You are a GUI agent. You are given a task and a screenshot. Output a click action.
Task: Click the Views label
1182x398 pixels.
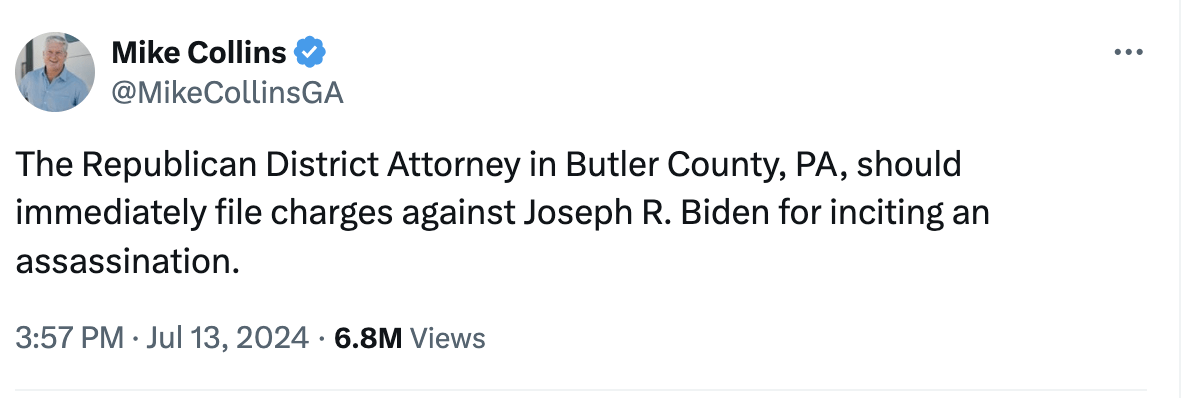(447, 338)
